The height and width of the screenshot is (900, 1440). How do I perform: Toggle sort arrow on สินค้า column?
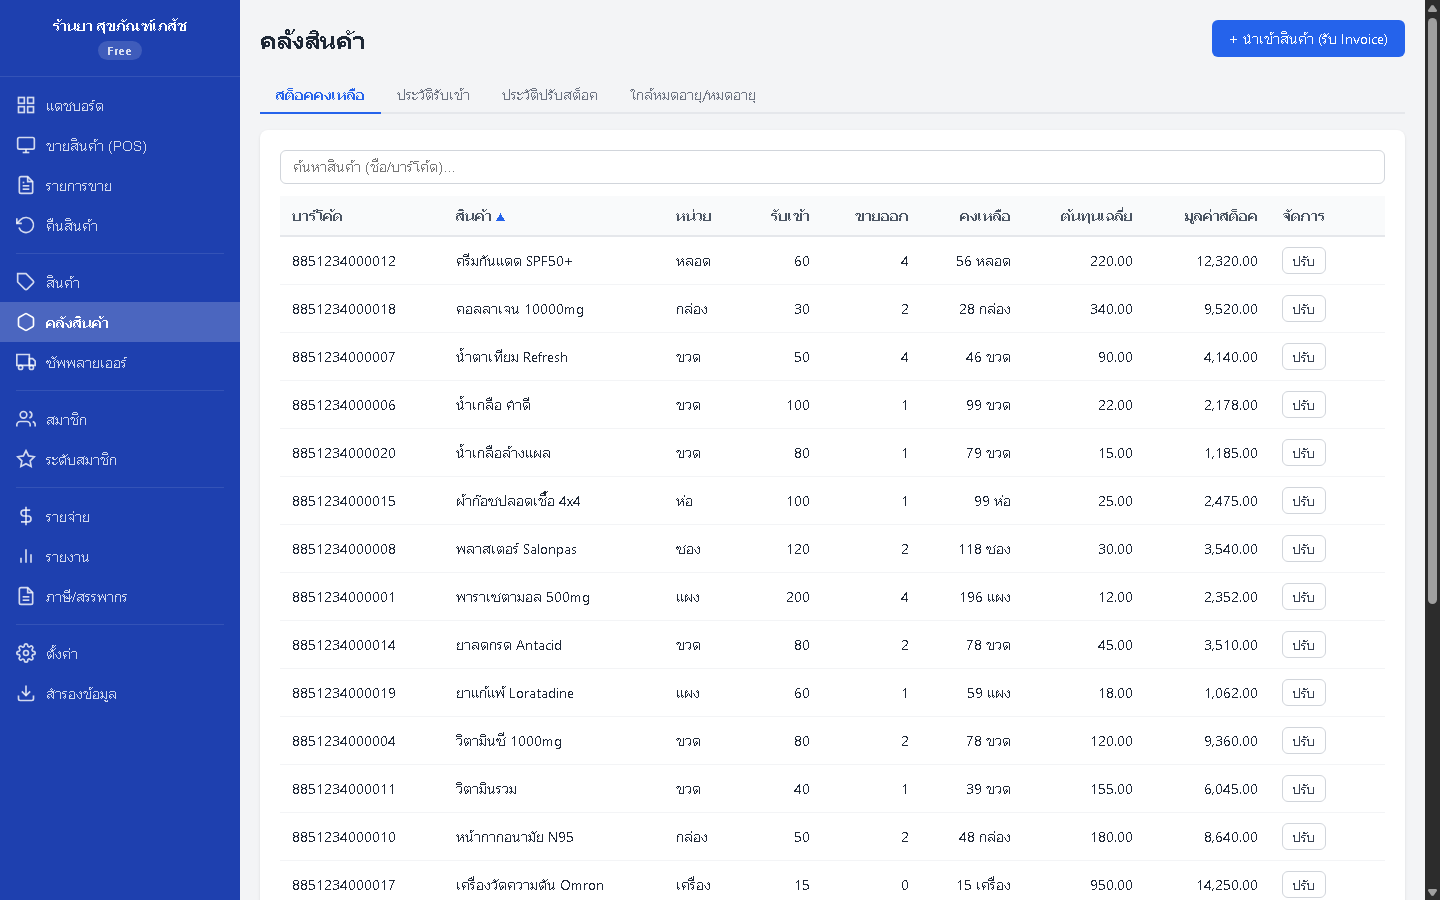(x=501, y=217)
